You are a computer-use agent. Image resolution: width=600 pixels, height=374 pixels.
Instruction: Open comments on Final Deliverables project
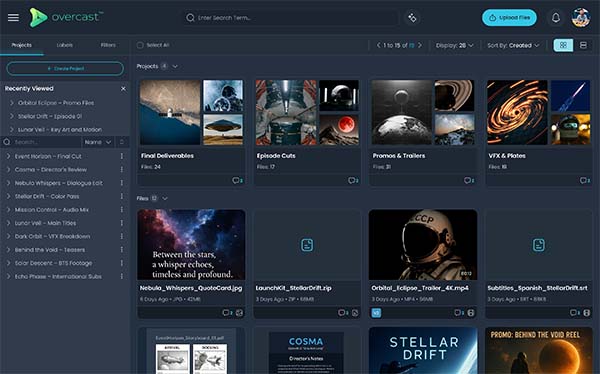coord(237,180)
